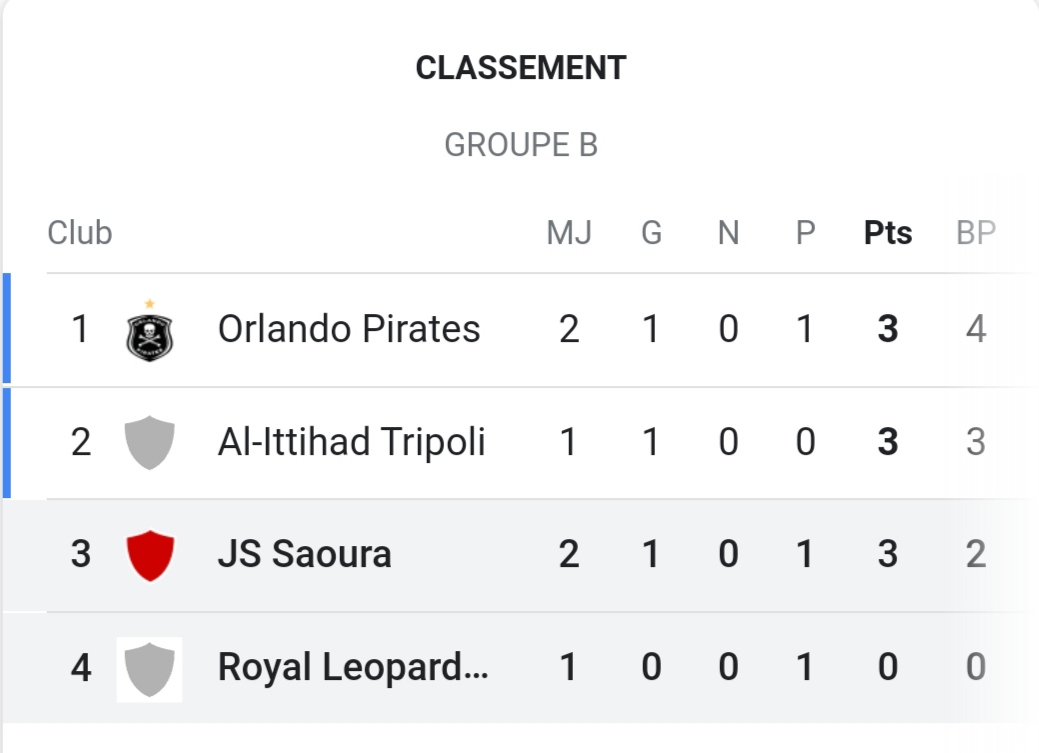
Task: Click Royal Leopards' grey shield logo
Action: point(149,668)
